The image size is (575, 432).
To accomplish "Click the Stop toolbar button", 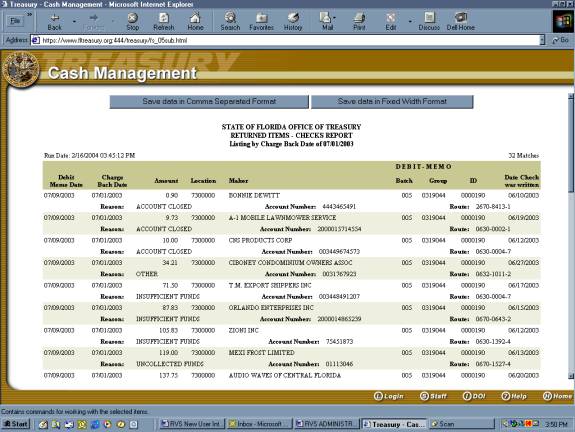I will [x=132, y=22].
